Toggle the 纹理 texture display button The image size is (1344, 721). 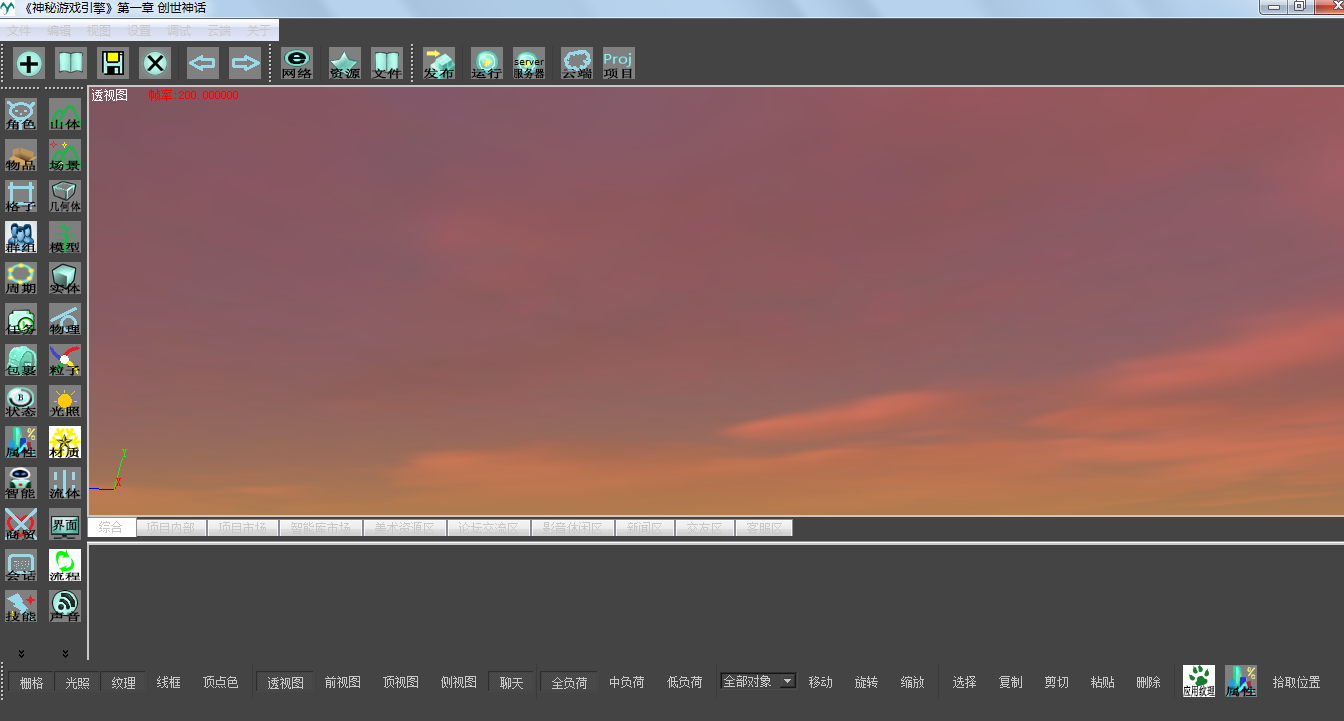pos(124,683)
